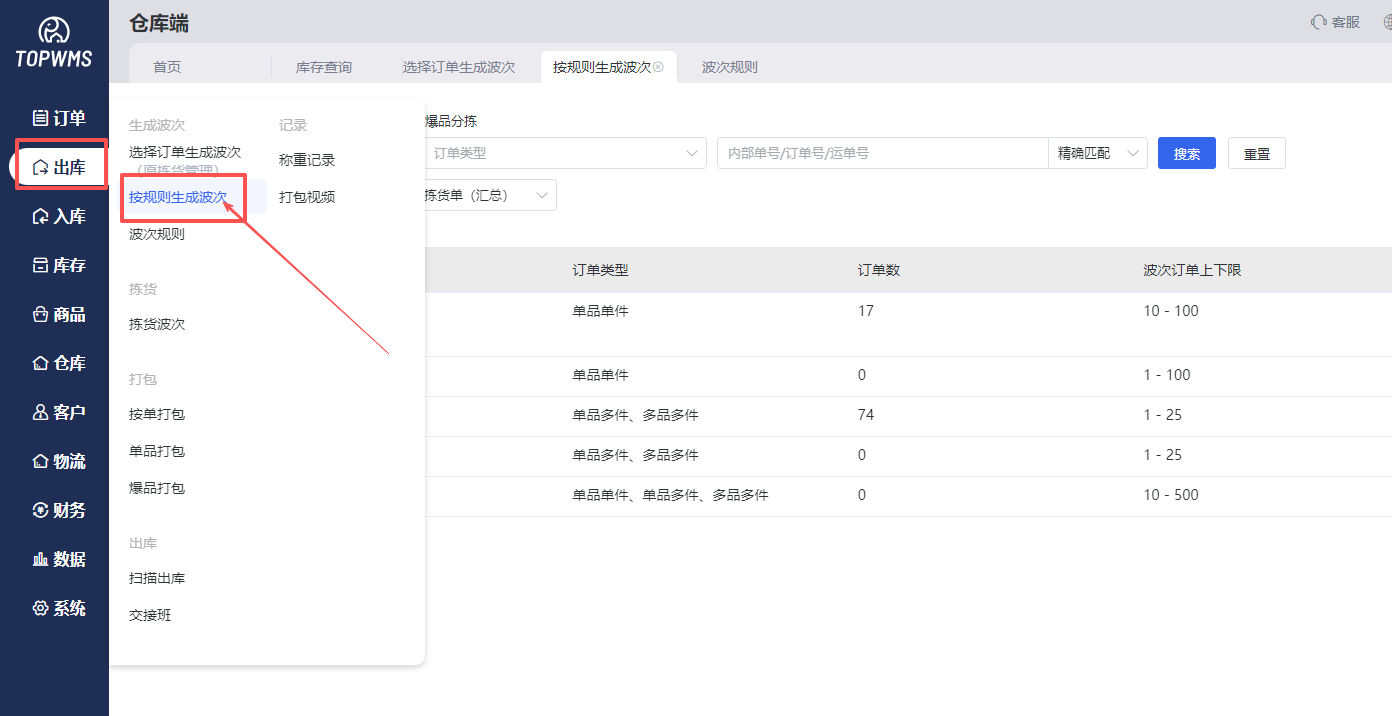
Task: Click the 搜索 search button
Action: click(x=1186, y=153)
